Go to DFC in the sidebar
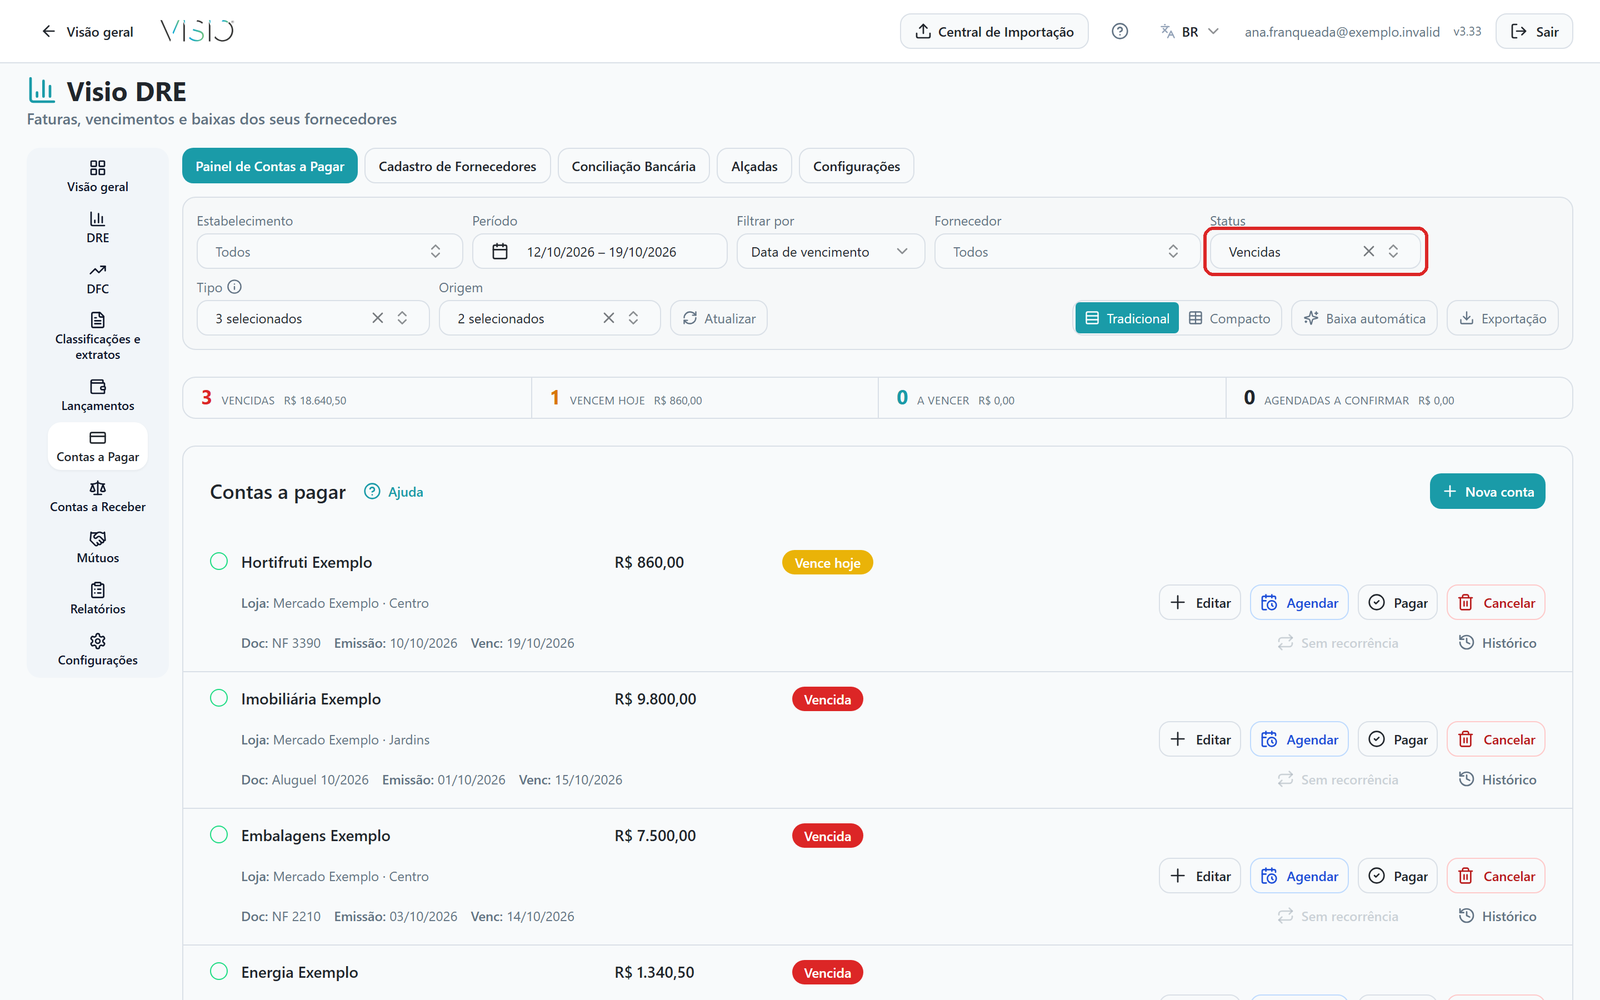The width and height of the screenshot is (1600, 1000). 97,278
